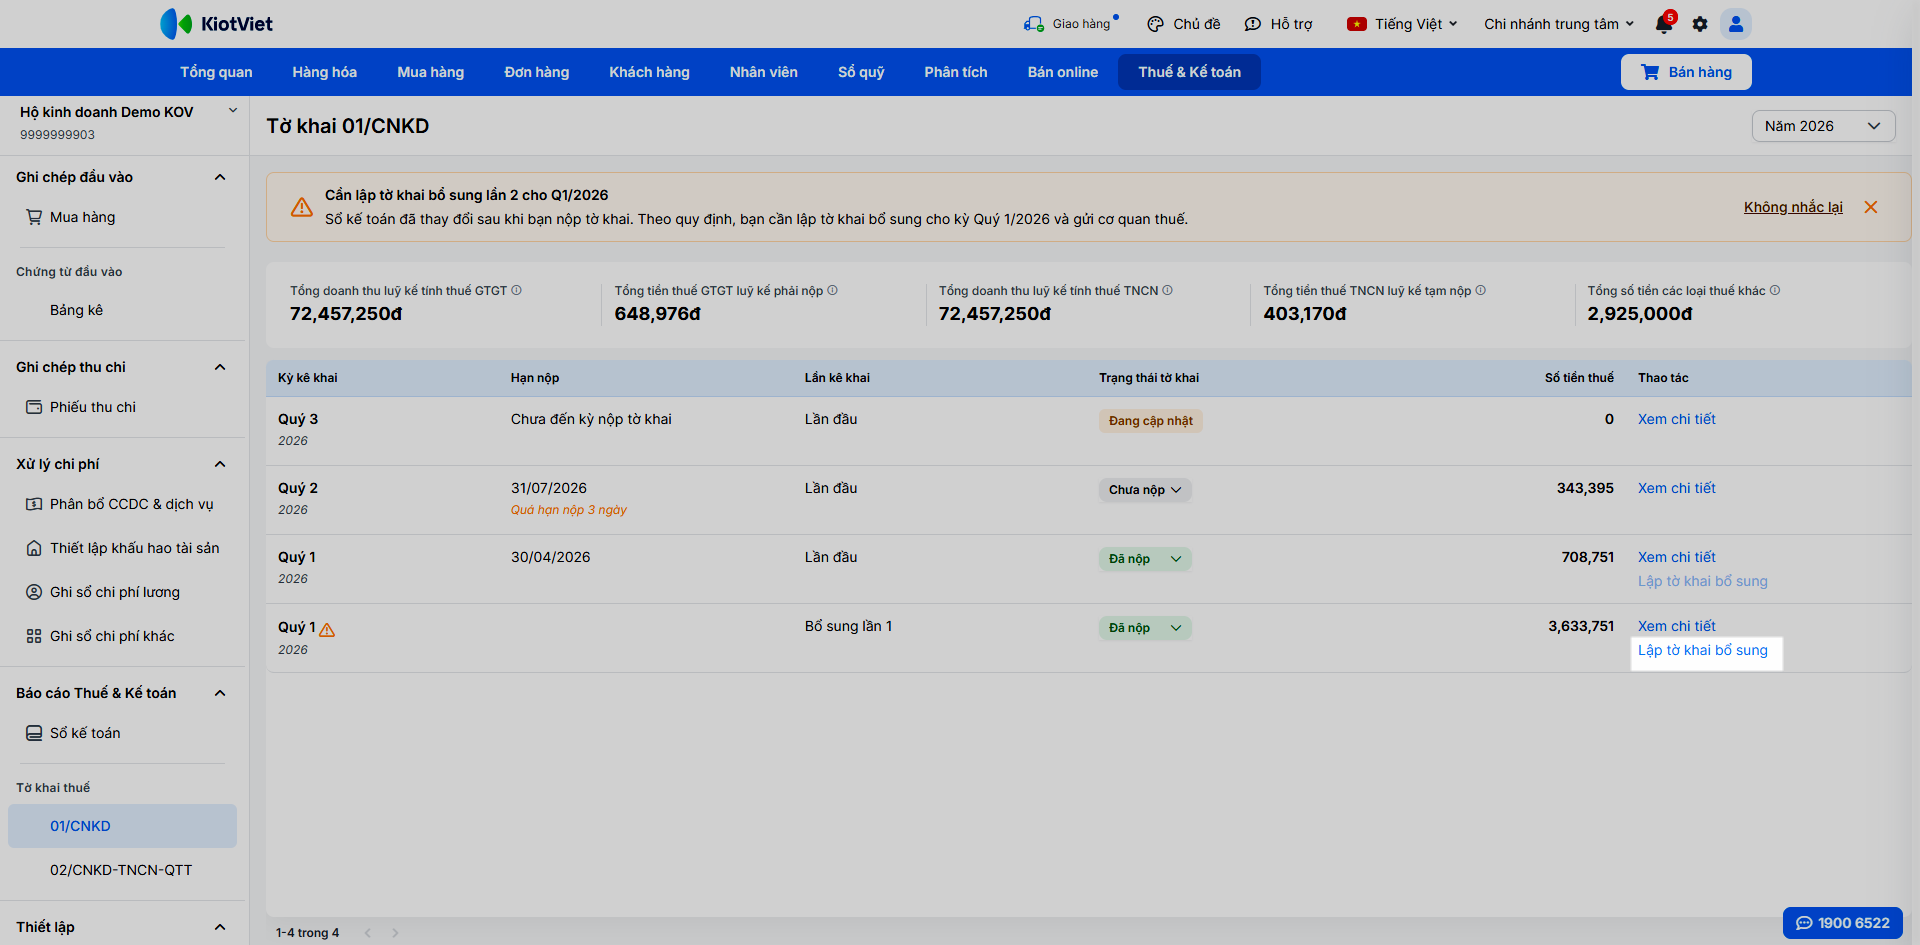1920x945 pixels.
Task: Click info icon beside doanh thu tính thuế TNCN
Action: pos(1168,291)
